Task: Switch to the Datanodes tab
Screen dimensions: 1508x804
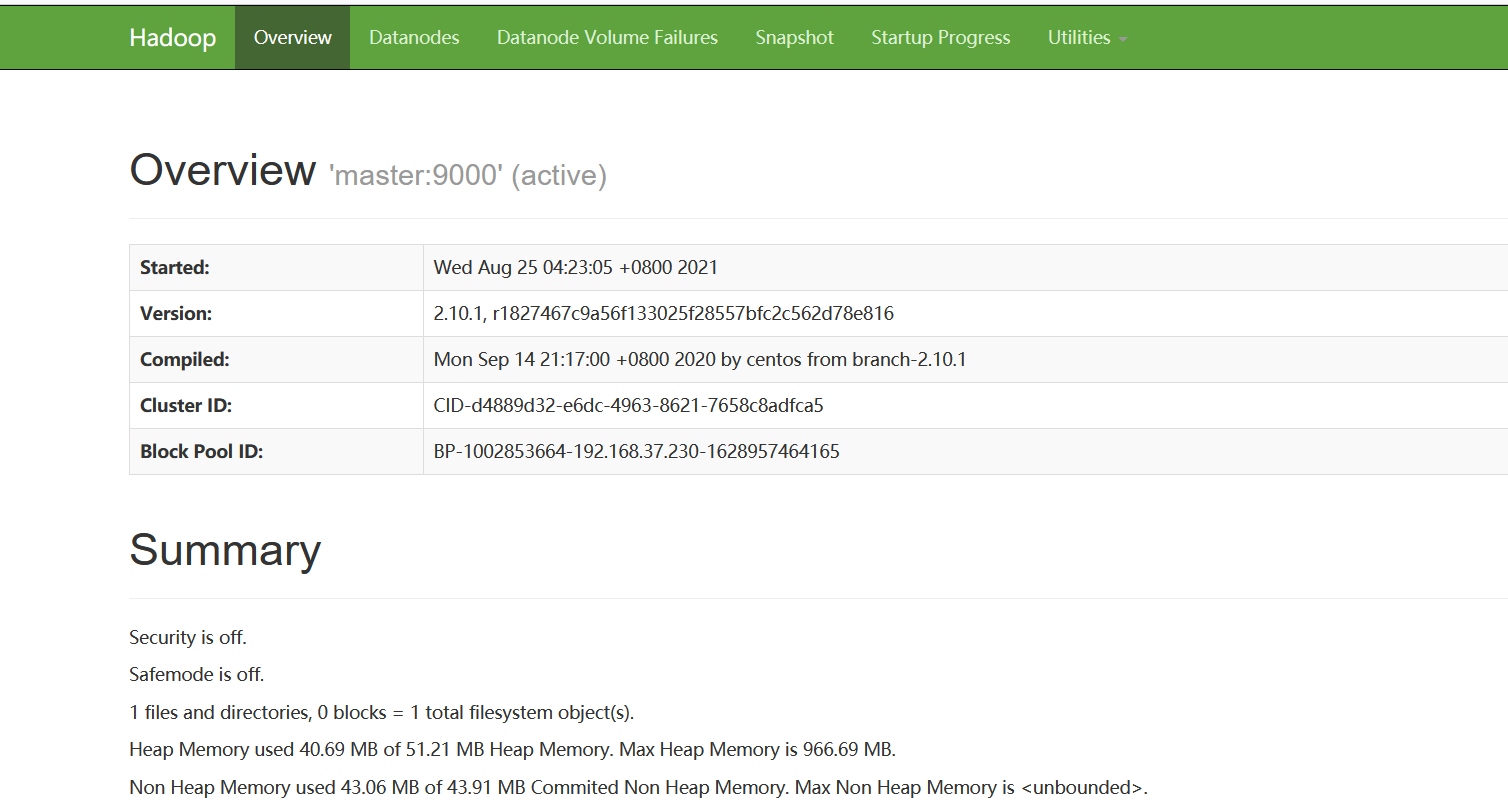Action: [x=414, y=37]
